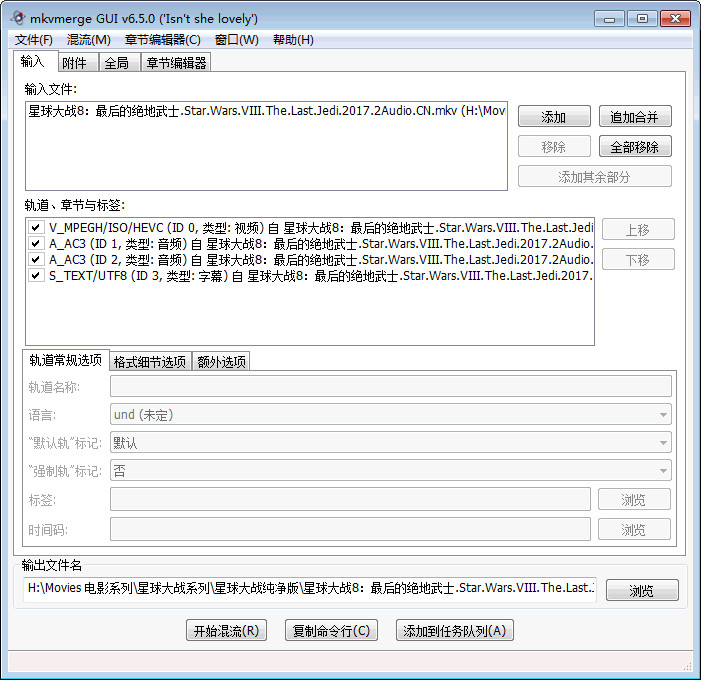Disable the S_TEXT/UTF8 subtitle track checkbox
This screenshot has height=680, width=701.
click(x=36, y=275)
